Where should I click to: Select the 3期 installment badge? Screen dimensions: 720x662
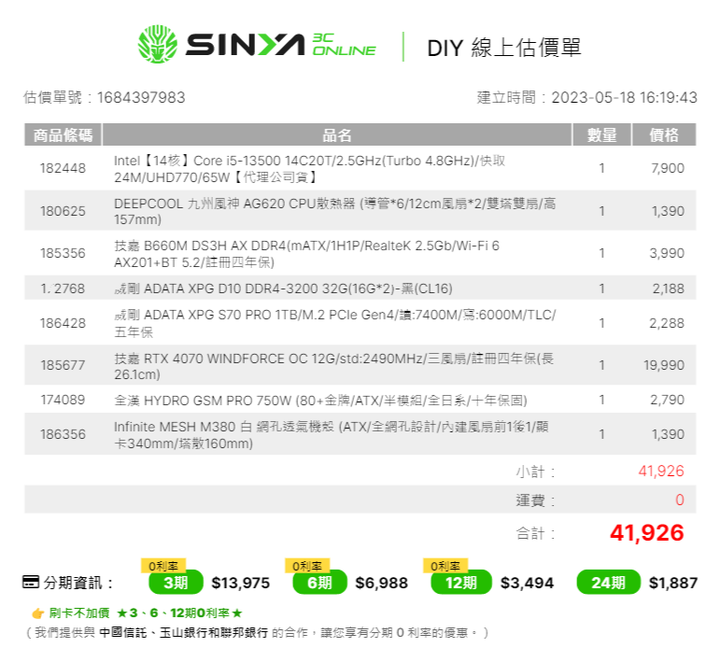[x=176, y=582]
